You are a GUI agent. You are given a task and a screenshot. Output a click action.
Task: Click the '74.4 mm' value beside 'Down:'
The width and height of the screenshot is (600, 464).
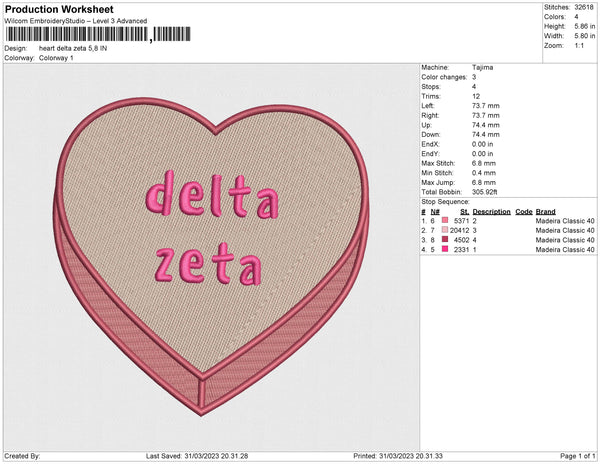point(486,134)
